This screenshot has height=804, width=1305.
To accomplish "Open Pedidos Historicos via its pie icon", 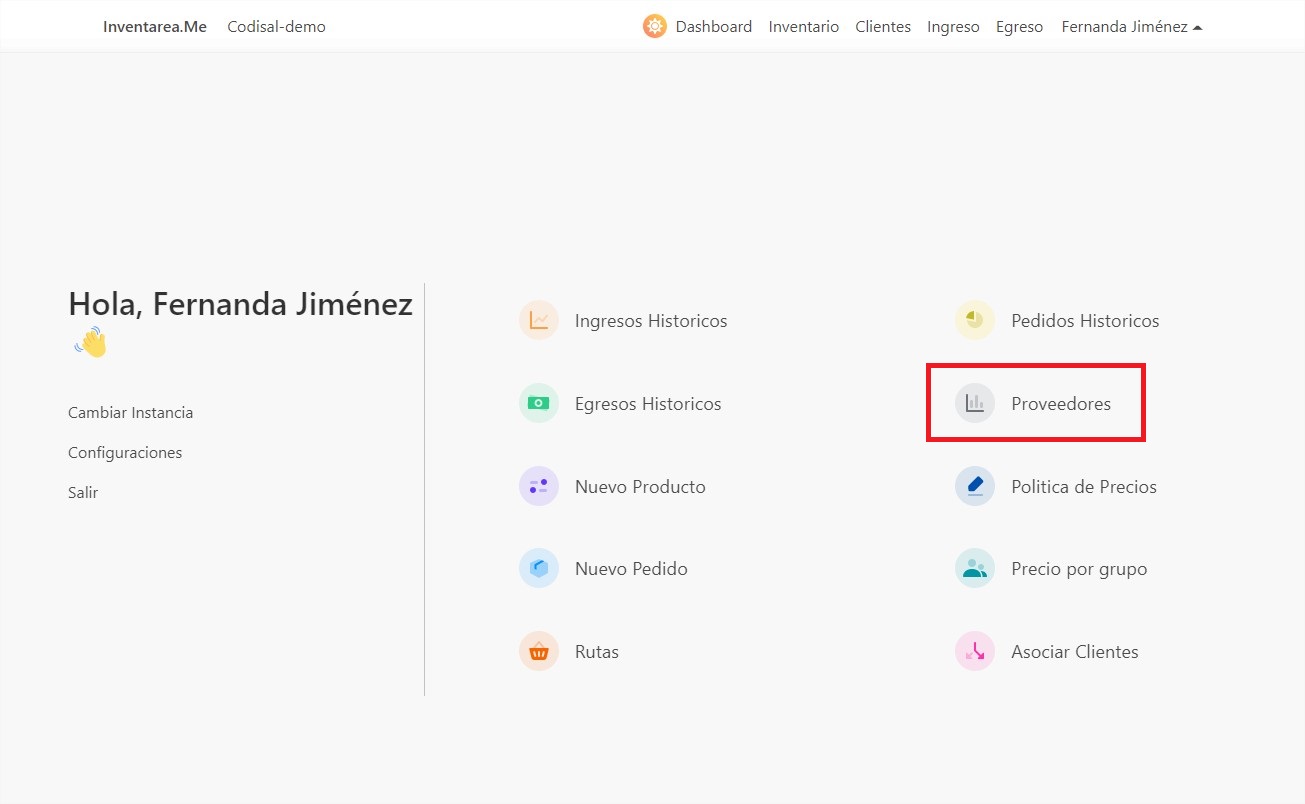I will 974,320.
